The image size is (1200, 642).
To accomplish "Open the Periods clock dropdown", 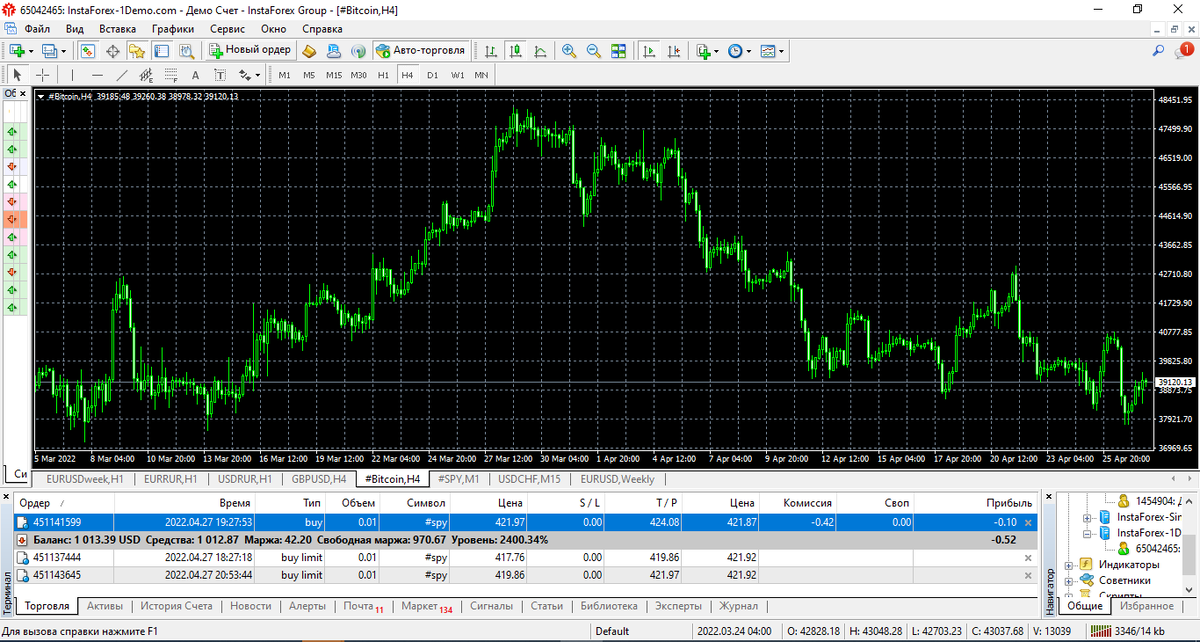I will click(735, 50).
